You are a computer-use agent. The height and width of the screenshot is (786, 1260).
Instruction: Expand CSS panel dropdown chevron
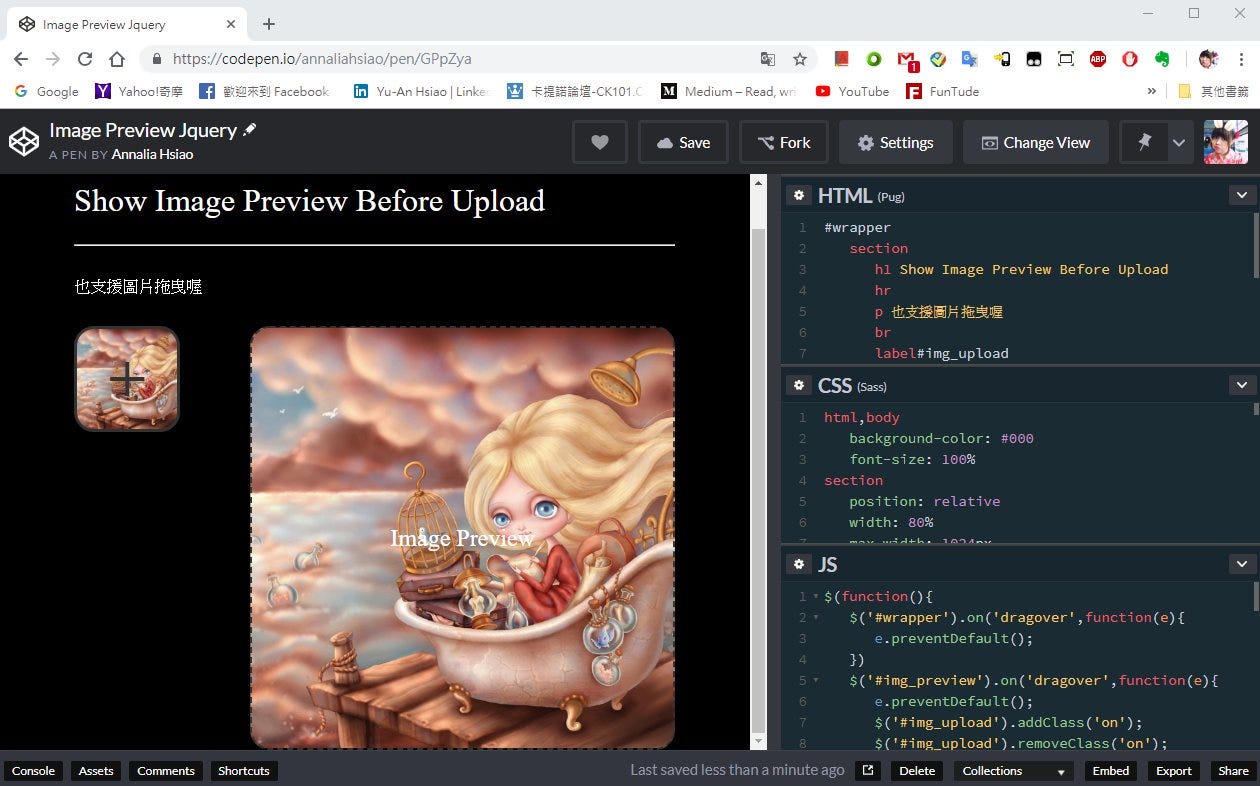[x=1241, y=385]
